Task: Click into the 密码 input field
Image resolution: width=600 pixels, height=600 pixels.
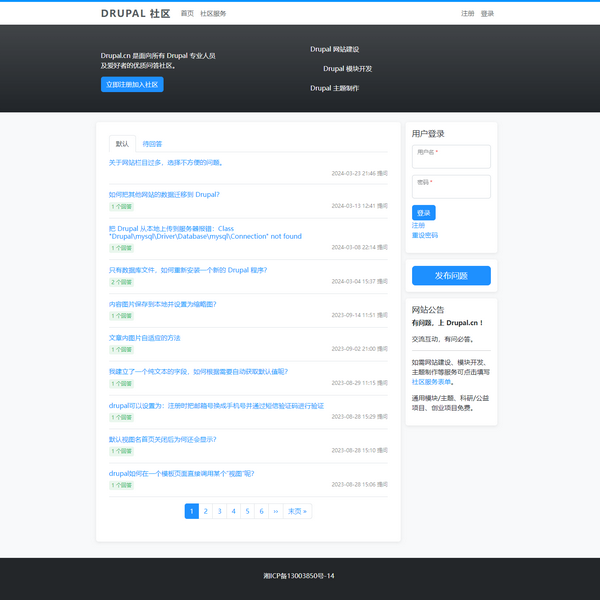Action: (x=450, y=187)
